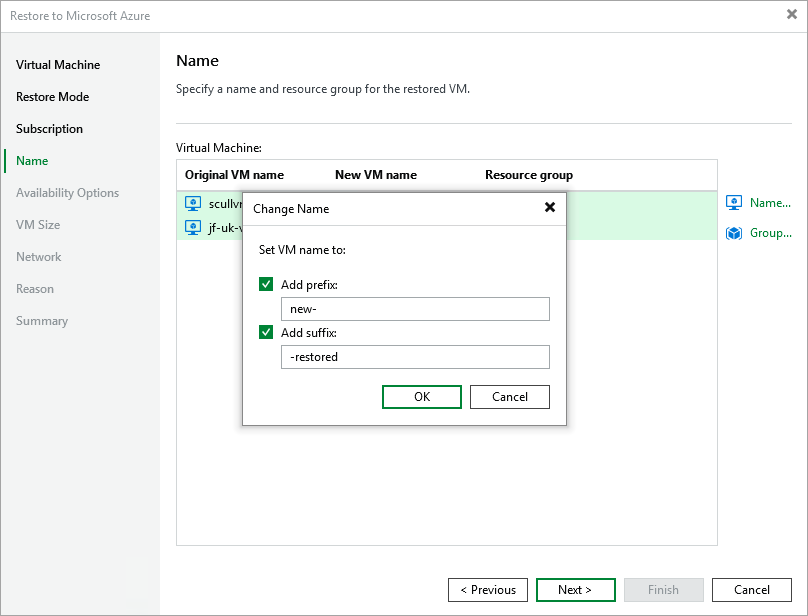The image size is (808, 616).
Task: Close the Change Name dialog with X
Action: (550, 207)
